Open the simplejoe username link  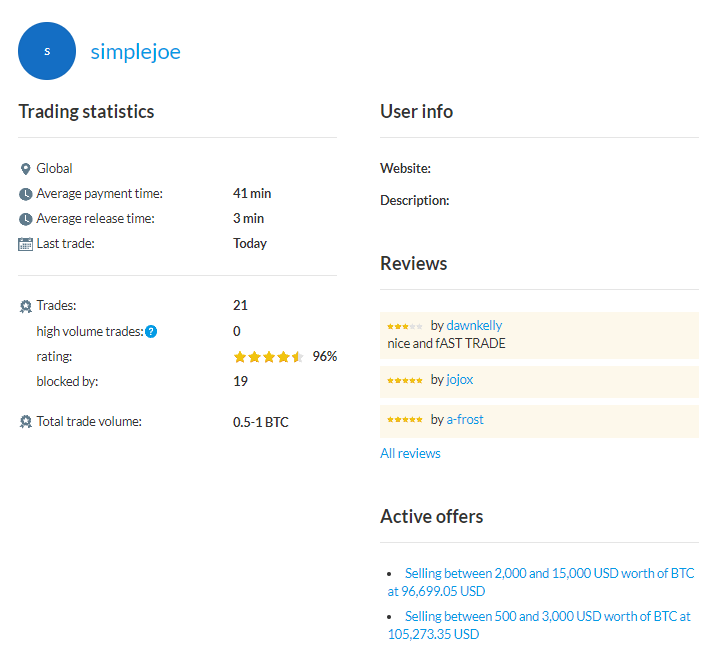[x=135, y=53]
